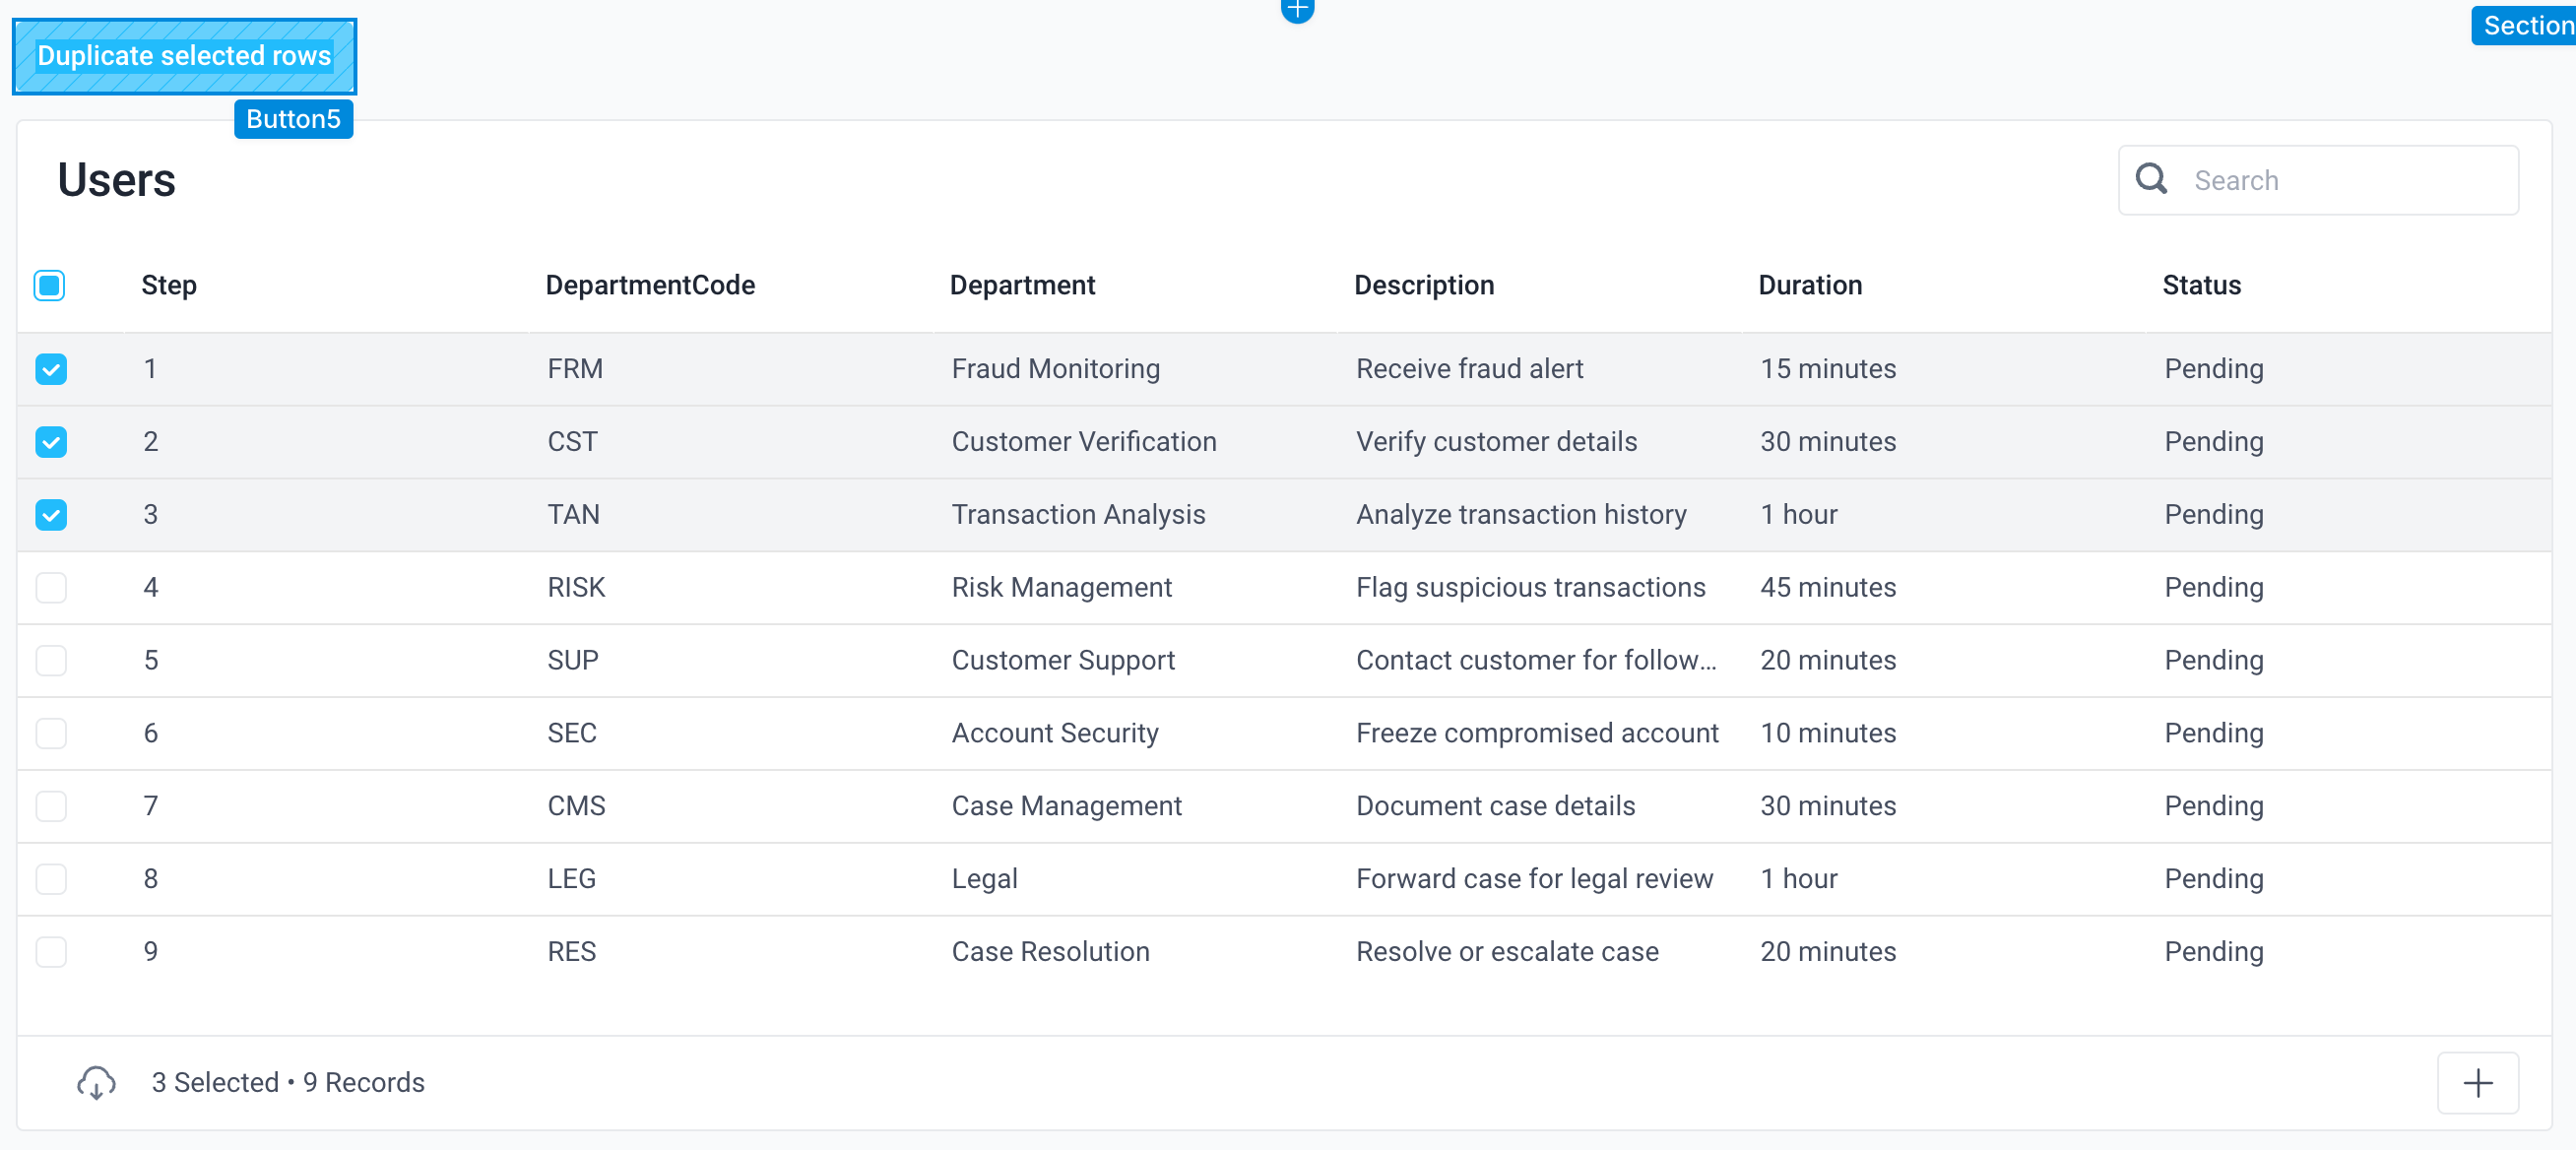
Task: Click the 'Case Management' cell
Action: (1066, 806)
